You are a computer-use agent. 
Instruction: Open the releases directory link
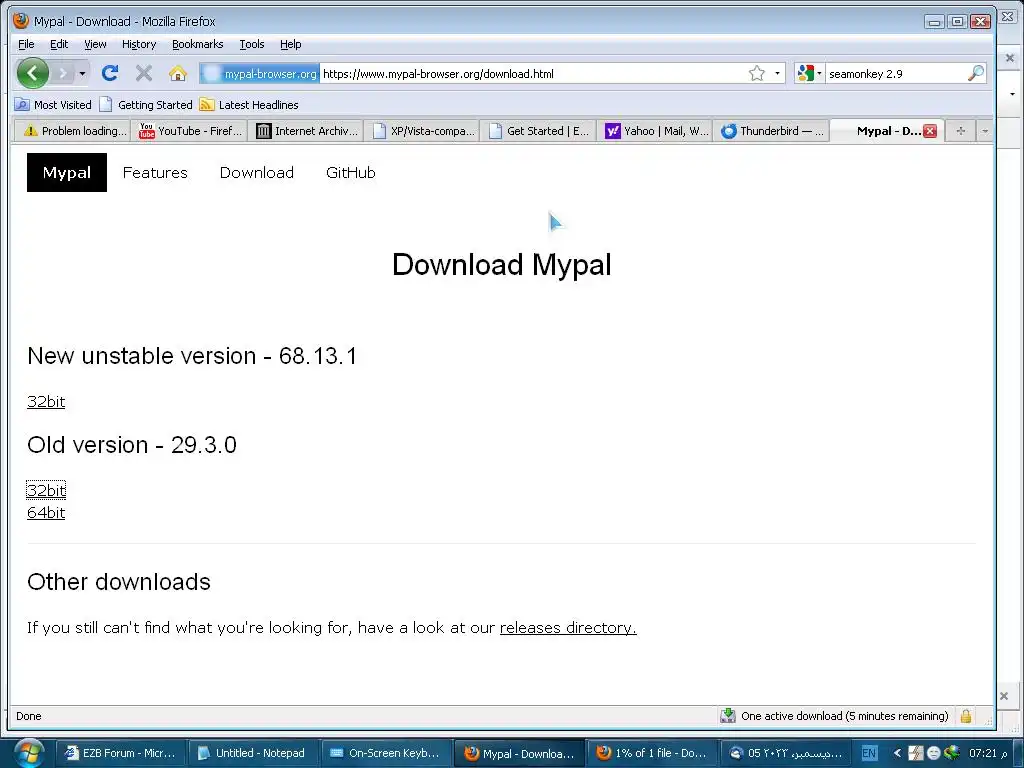click(x=568, y=627)
